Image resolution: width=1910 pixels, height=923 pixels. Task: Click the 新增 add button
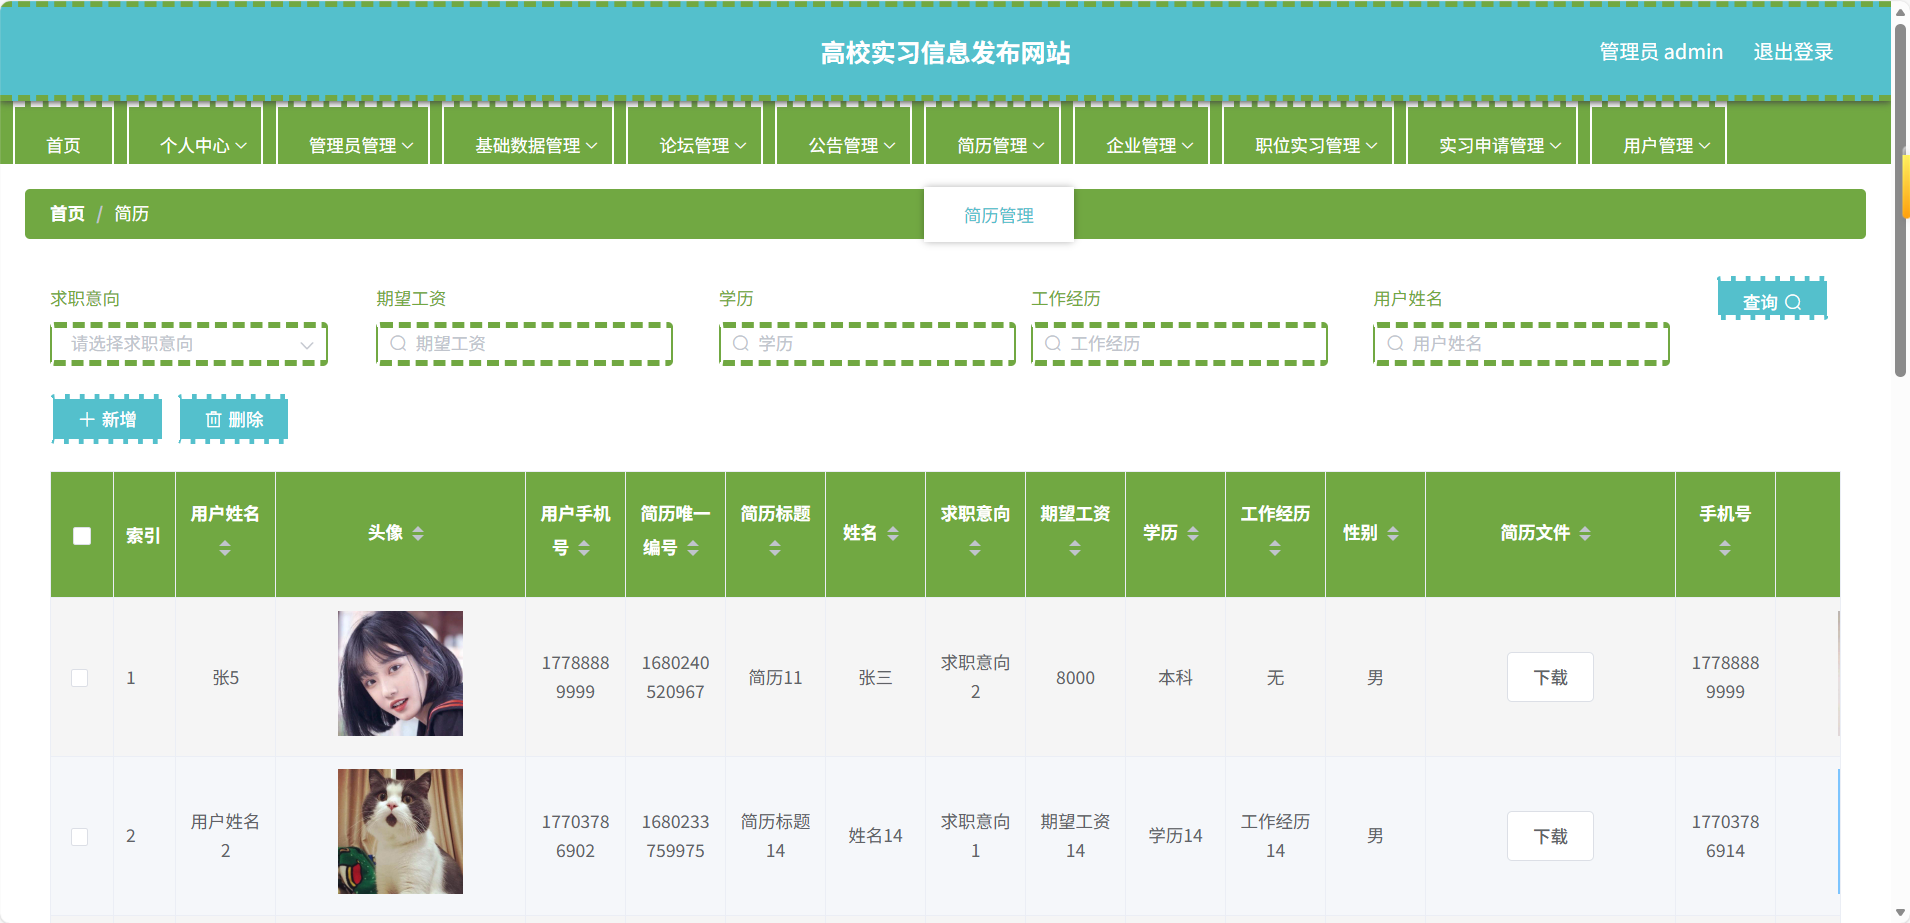click(107, 419)
